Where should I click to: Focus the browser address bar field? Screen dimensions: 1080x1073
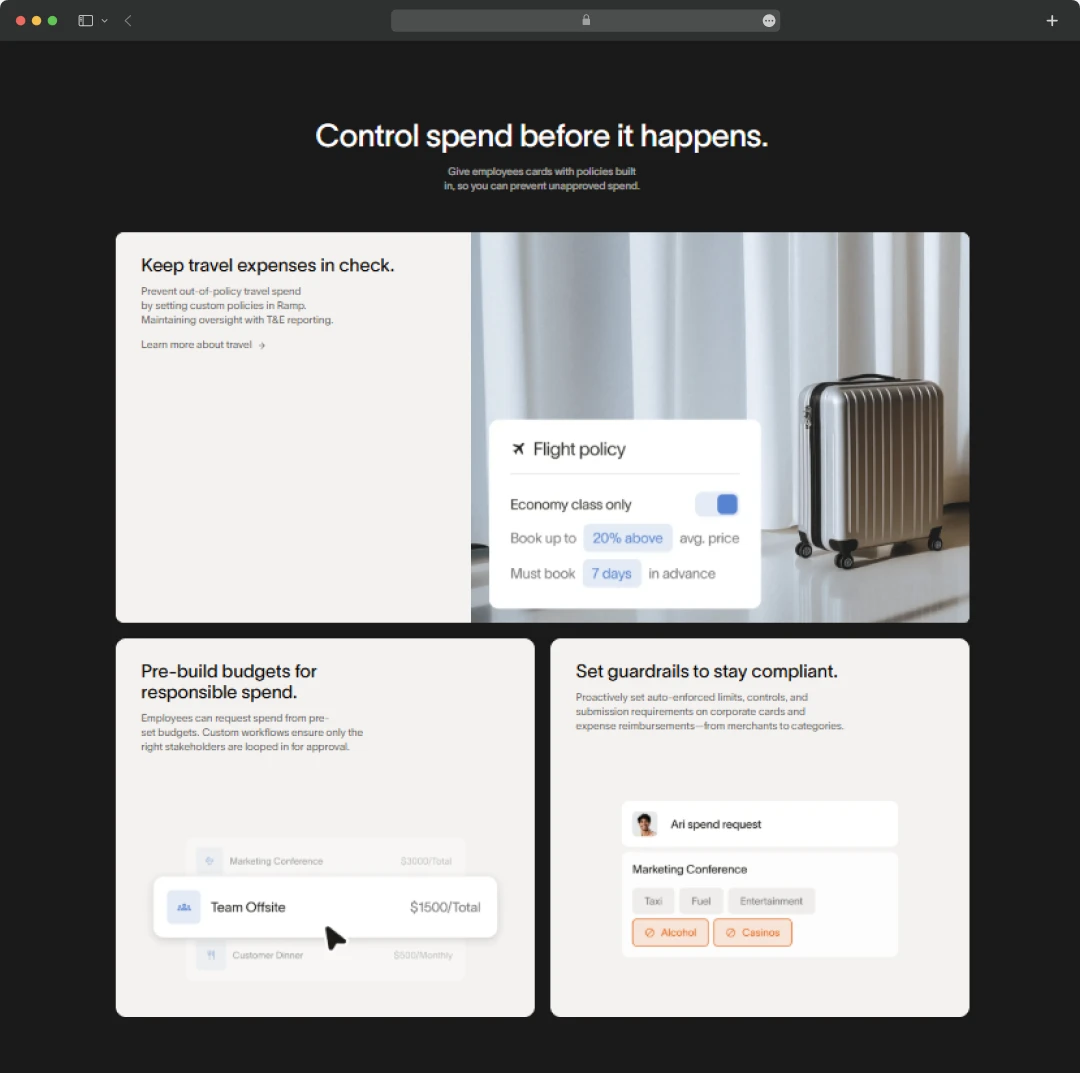tap(585, 21)
